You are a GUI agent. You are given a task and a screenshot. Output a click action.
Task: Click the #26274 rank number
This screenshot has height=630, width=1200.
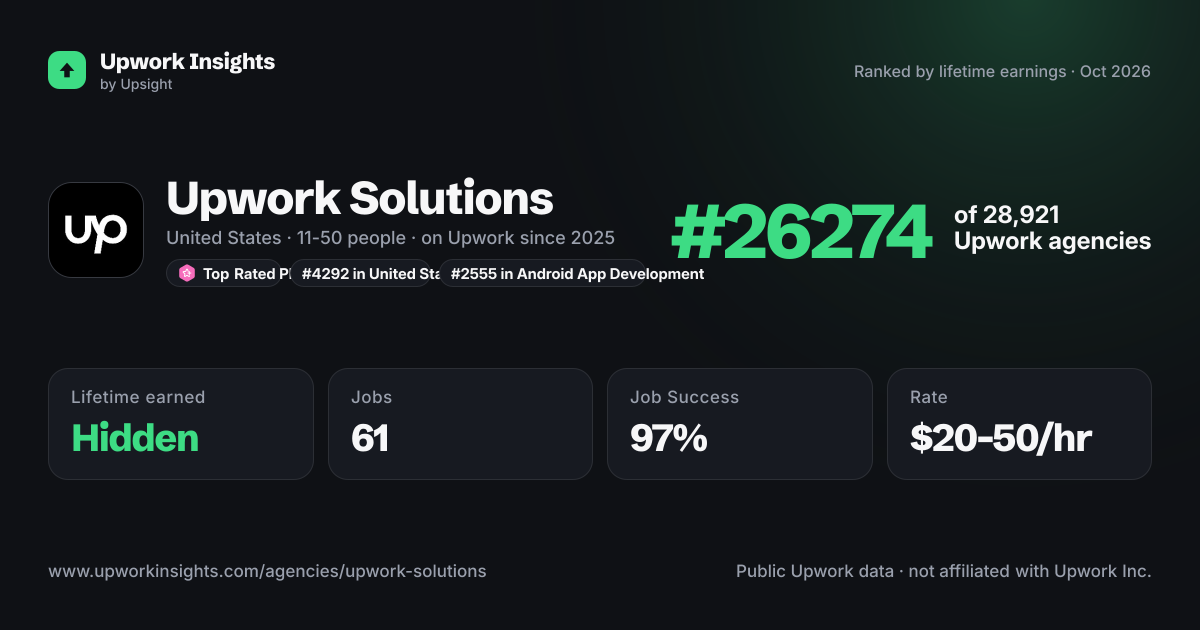tap(801, 231)
